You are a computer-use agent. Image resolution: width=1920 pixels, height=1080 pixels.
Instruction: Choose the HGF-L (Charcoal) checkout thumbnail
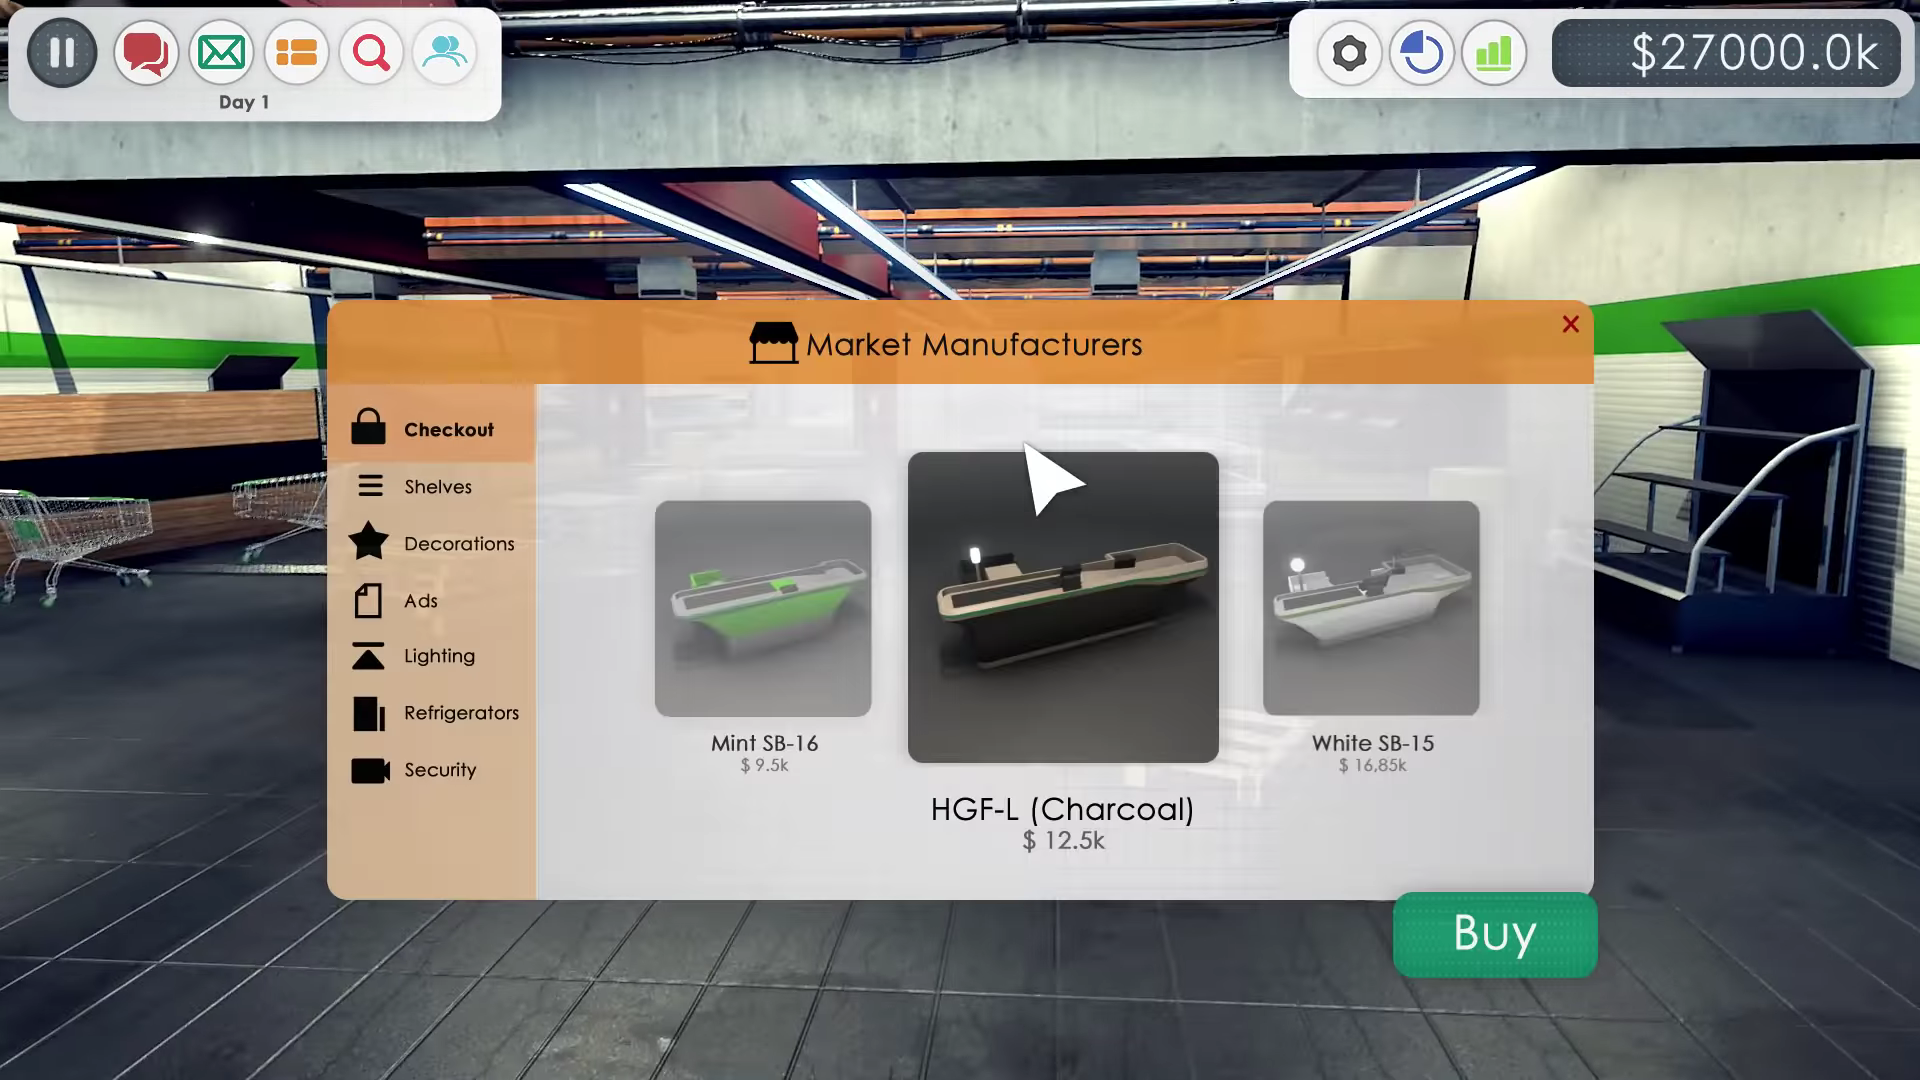tap(1063, 607)
